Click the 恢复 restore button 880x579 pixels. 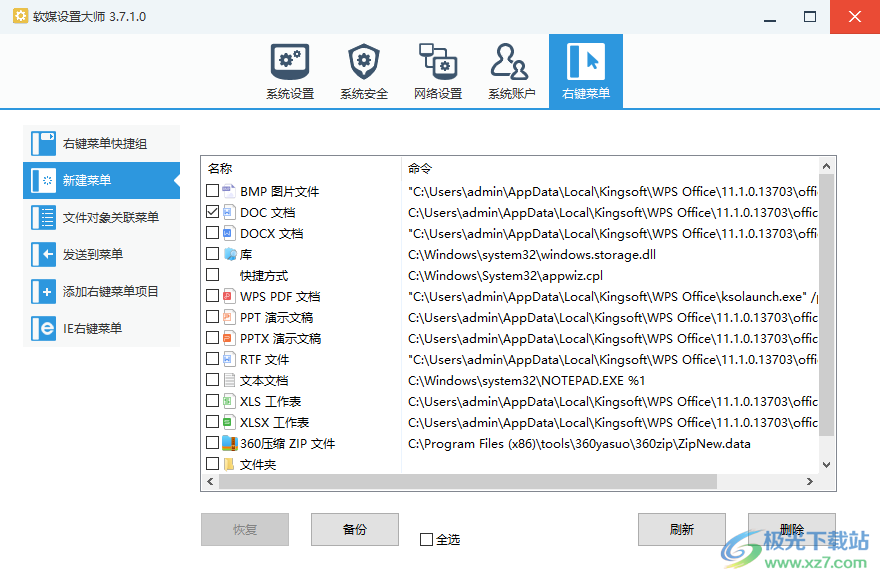coord(245,530)
